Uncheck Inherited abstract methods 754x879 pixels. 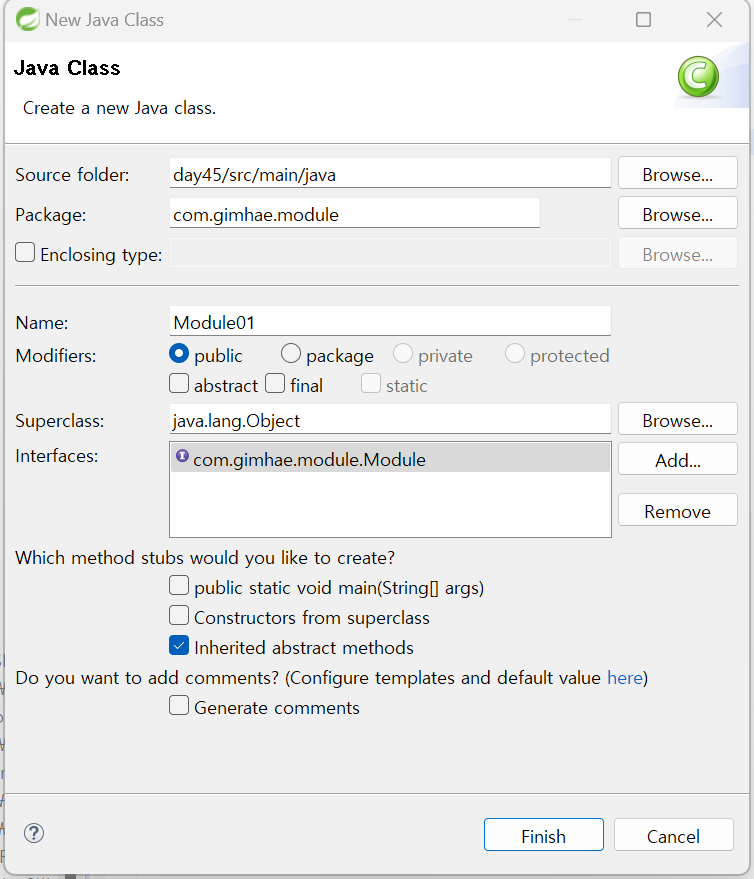[179, 645]
